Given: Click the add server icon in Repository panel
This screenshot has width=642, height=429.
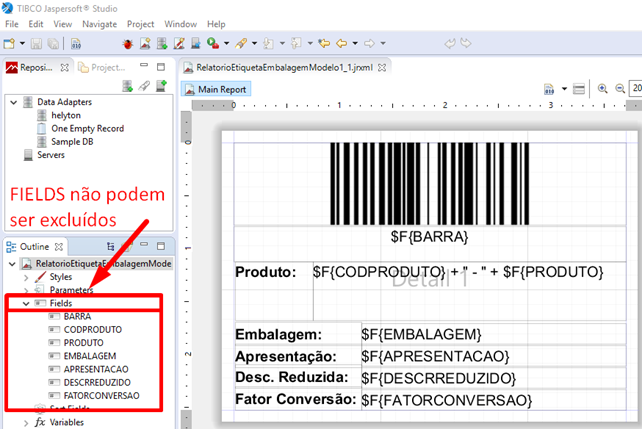Looking at the screenshot, I should point(162,86).
